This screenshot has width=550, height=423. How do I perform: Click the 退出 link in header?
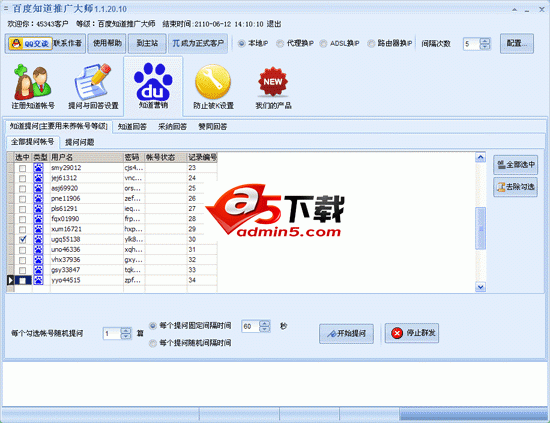[274, 24]
